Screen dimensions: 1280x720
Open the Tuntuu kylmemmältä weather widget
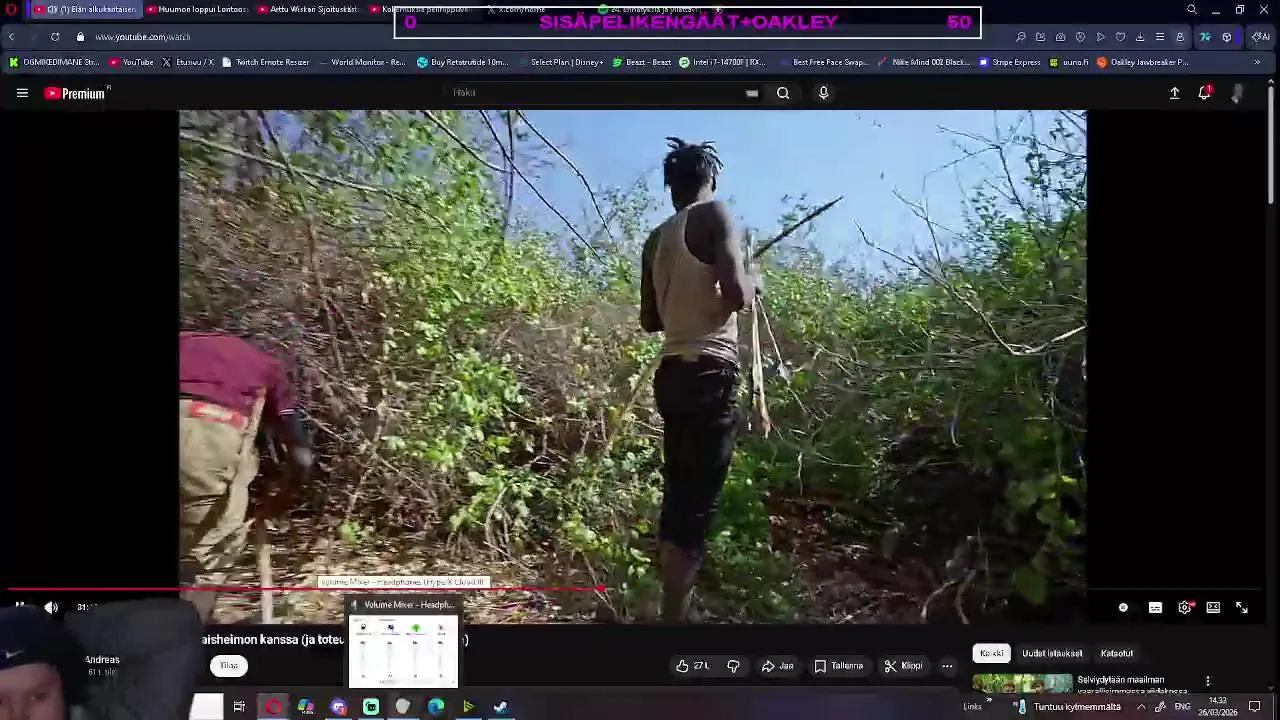click(x=1068, y=707)
